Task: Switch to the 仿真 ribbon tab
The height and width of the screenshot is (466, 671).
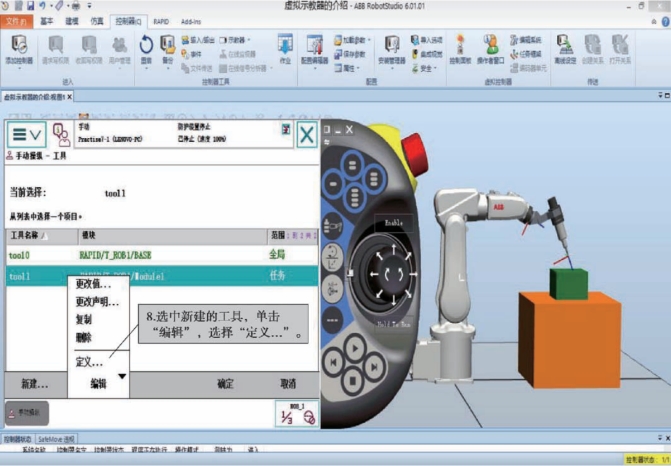Action: (97, 21)
